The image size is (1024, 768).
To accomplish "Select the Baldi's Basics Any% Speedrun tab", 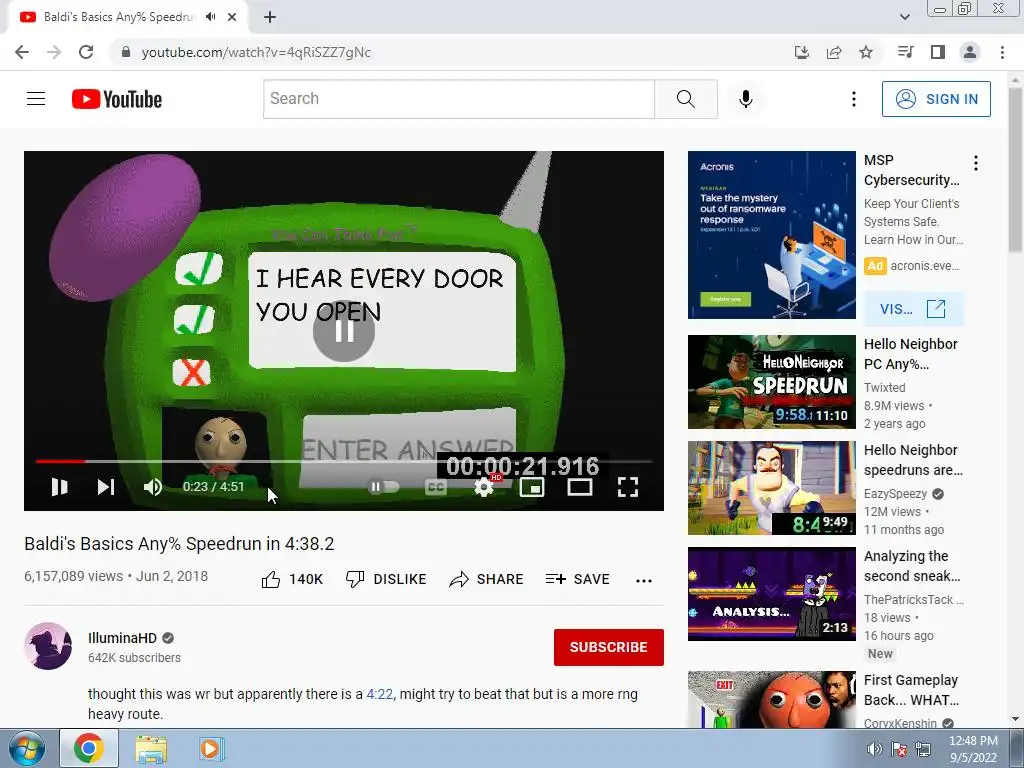I will click(118, 17).
